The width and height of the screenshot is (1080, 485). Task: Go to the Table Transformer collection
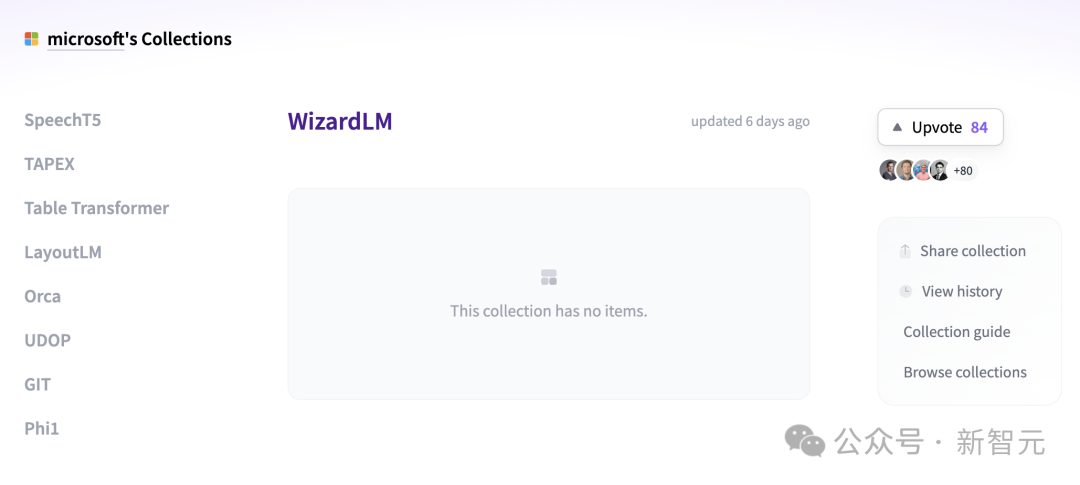[96, 208]
